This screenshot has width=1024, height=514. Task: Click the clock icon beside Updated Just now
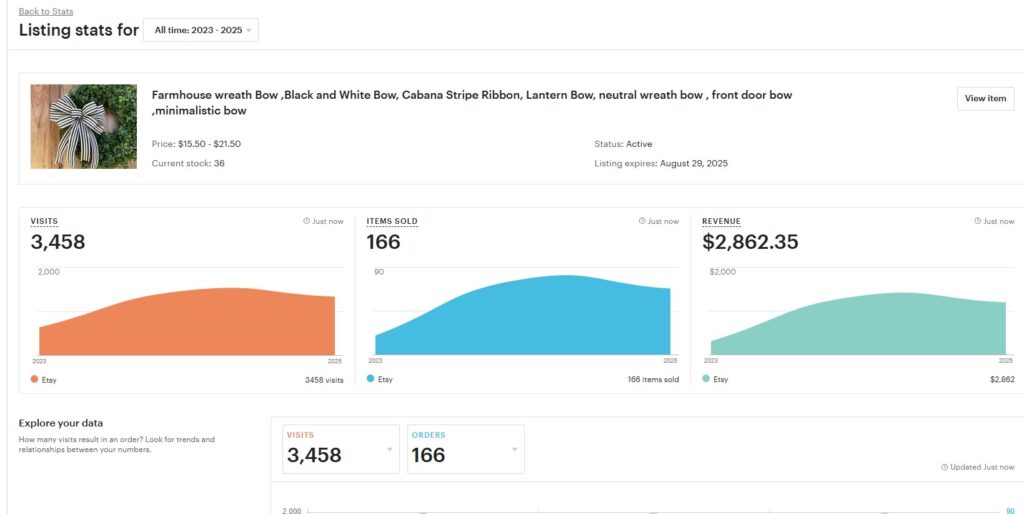944,467
